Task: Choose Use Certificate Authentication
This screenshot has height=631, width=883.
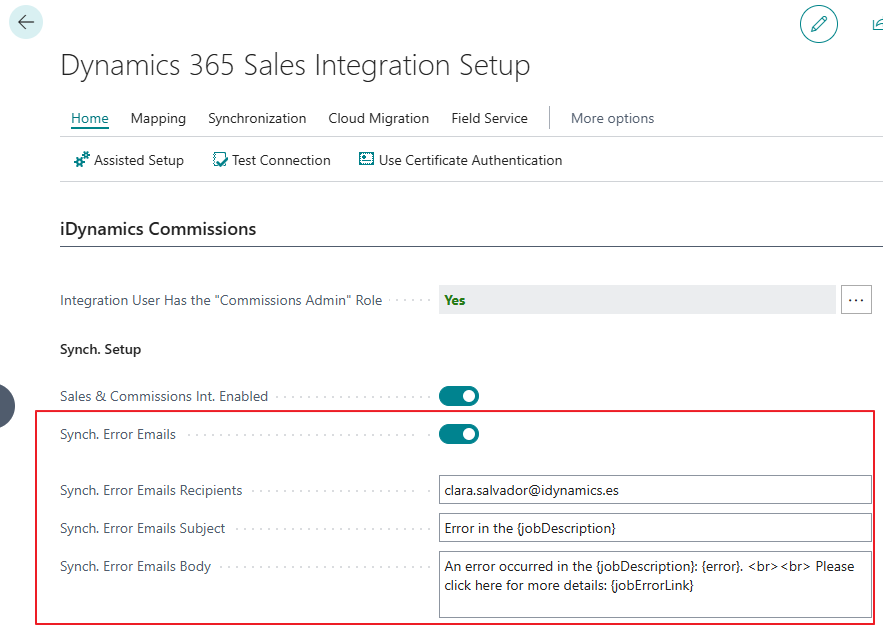Action: (460, 160)
